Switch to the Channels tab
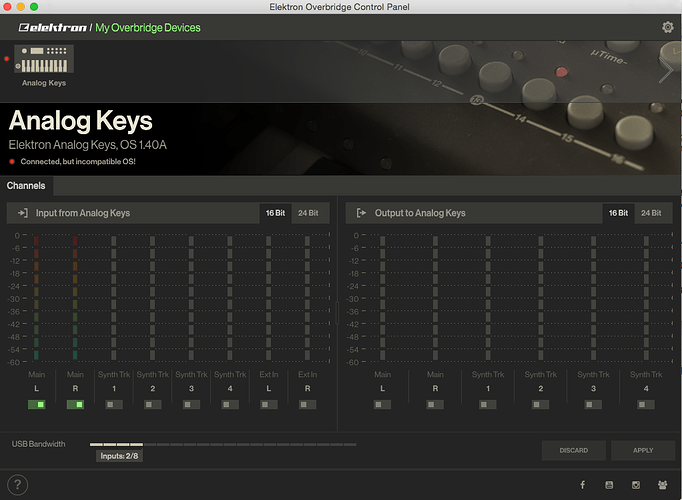The image size is (682, 500). coord(26,186)
